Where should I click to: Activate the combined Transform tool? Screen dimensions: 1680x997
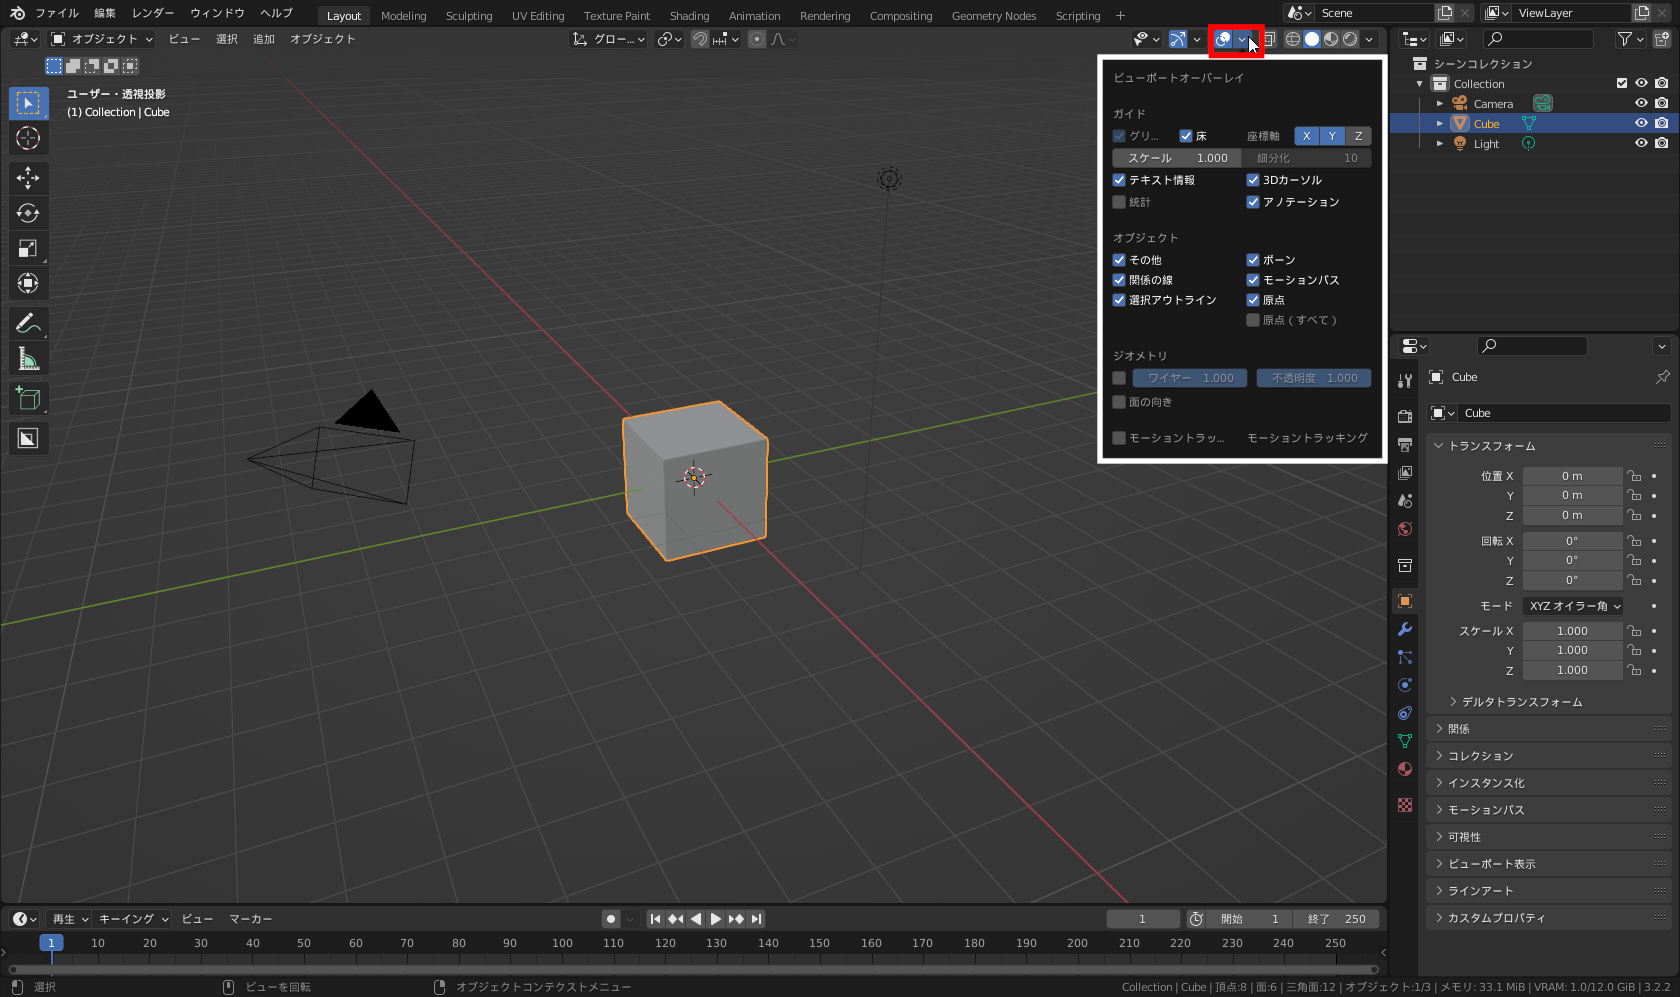point(28,283)
